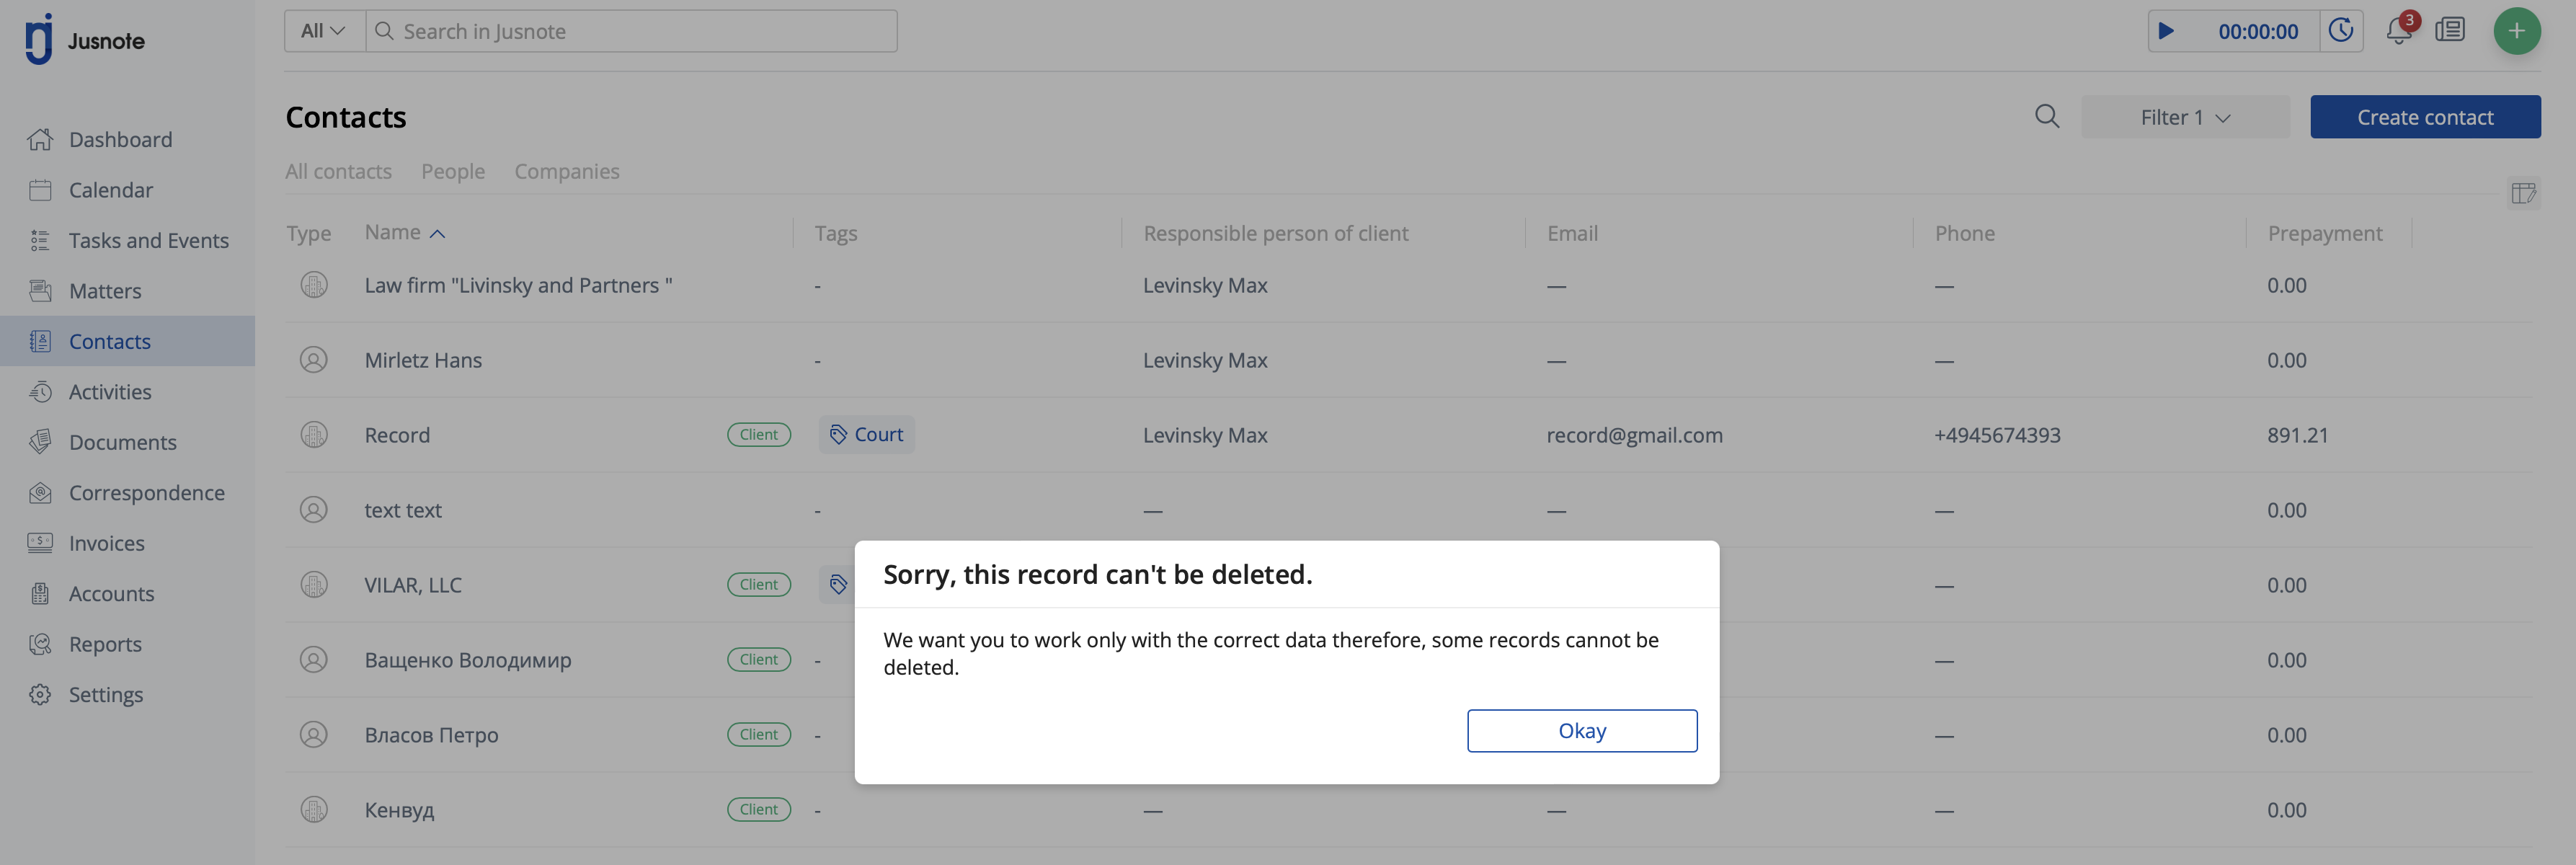2576x865 pixels.
Task: Toggle Name column sort arrow
Action: pyautogui.click(x=437, y=234)
